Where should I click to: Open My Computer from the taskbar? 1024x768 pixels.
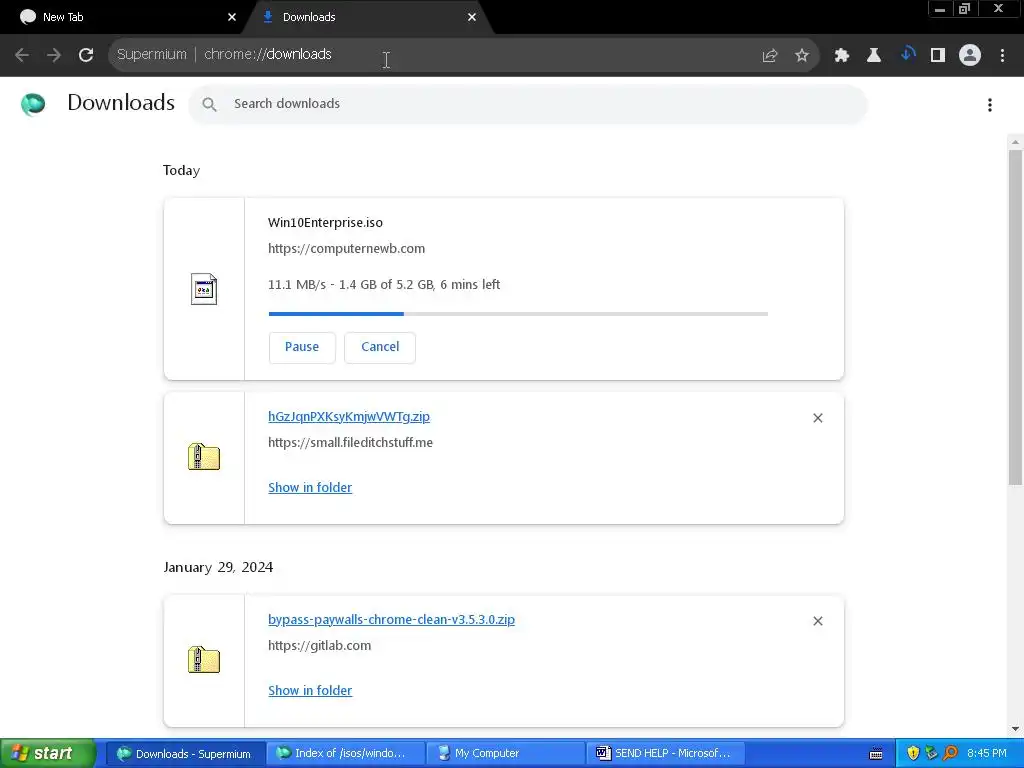(x=505, y=754)
